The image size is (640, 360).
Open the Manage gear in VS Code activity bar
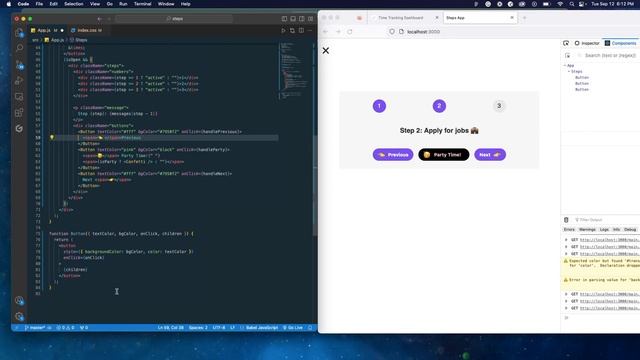tap(19, 316)
